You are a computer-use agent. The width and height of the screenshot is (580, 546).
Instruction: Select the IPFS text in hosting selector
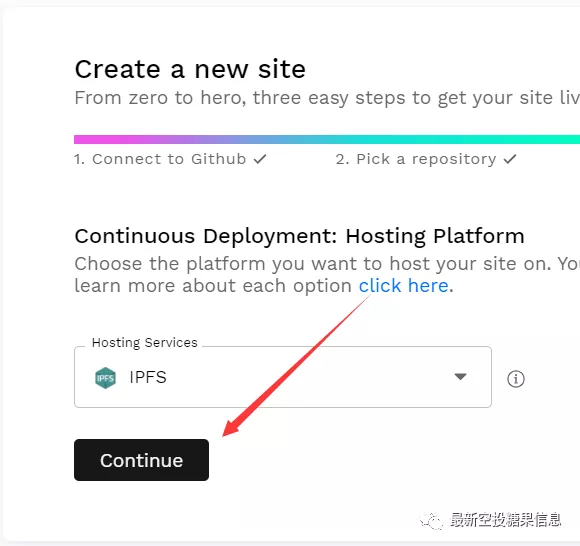[148, 377]
